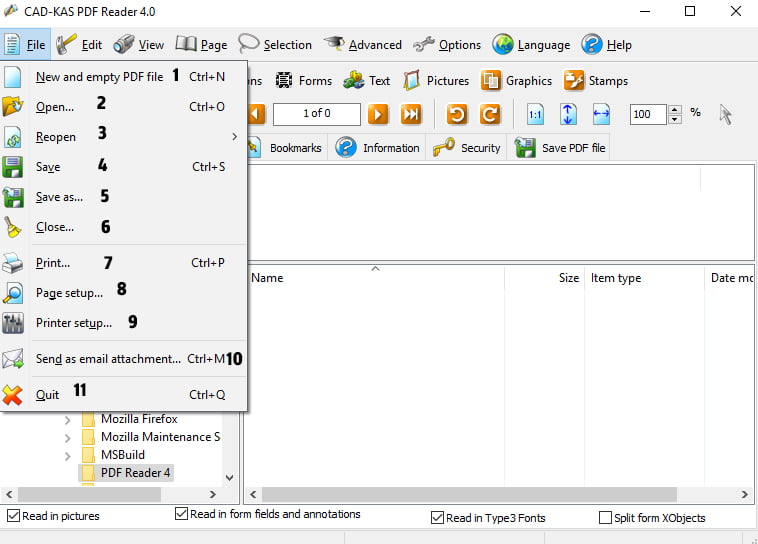Choose Page setup... menu entry
Image resolution: width=758 pixels, height=544 pixels.
tap(124, 293)
